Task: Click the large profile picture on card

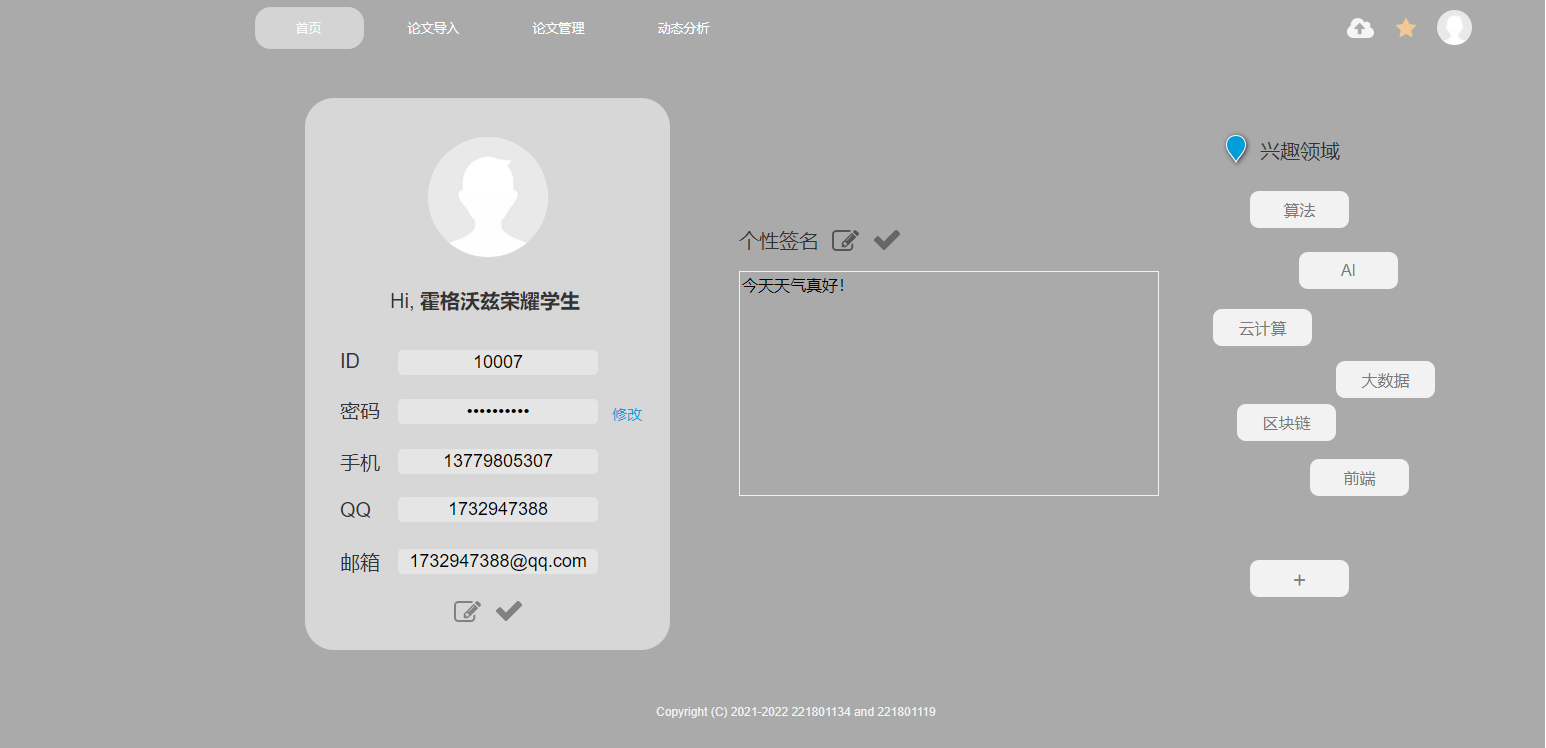Action: point(488,197)
